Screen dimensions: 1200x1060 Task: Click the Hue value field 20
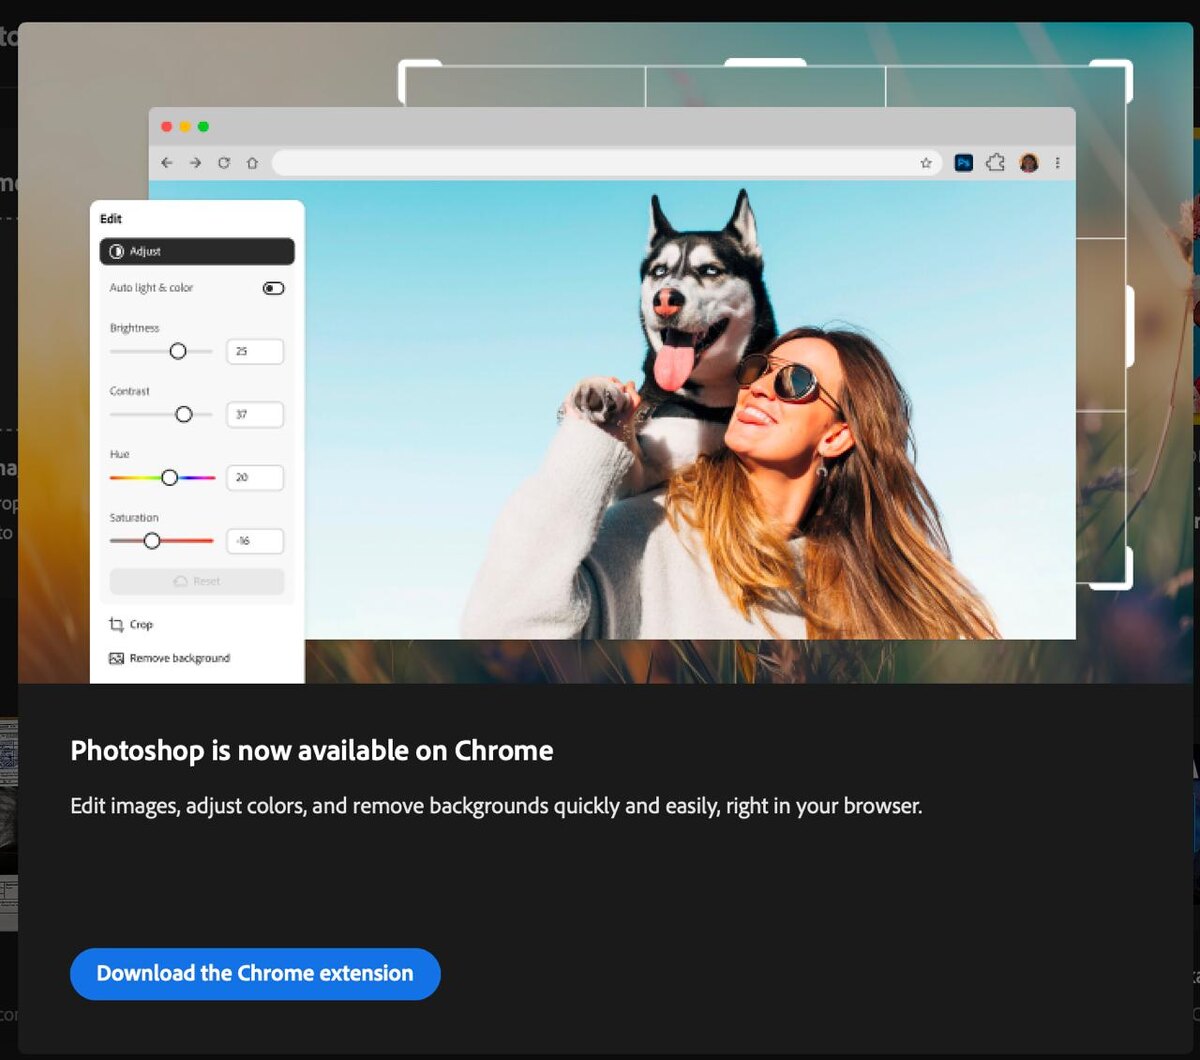[x=255, y=478]
